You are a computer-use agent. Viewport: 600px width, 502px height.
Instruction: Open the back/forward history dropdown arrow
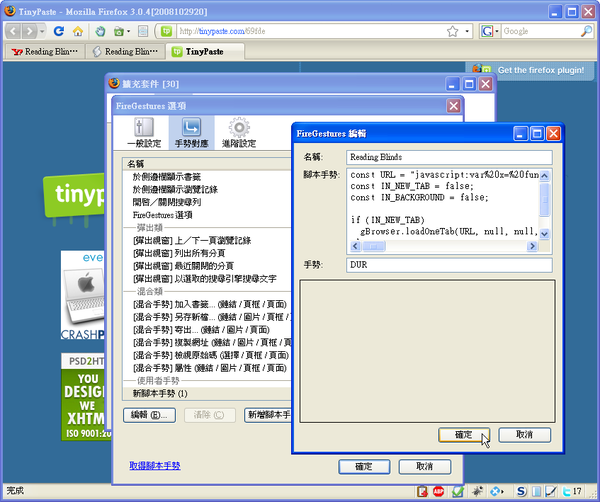[42, 31]
